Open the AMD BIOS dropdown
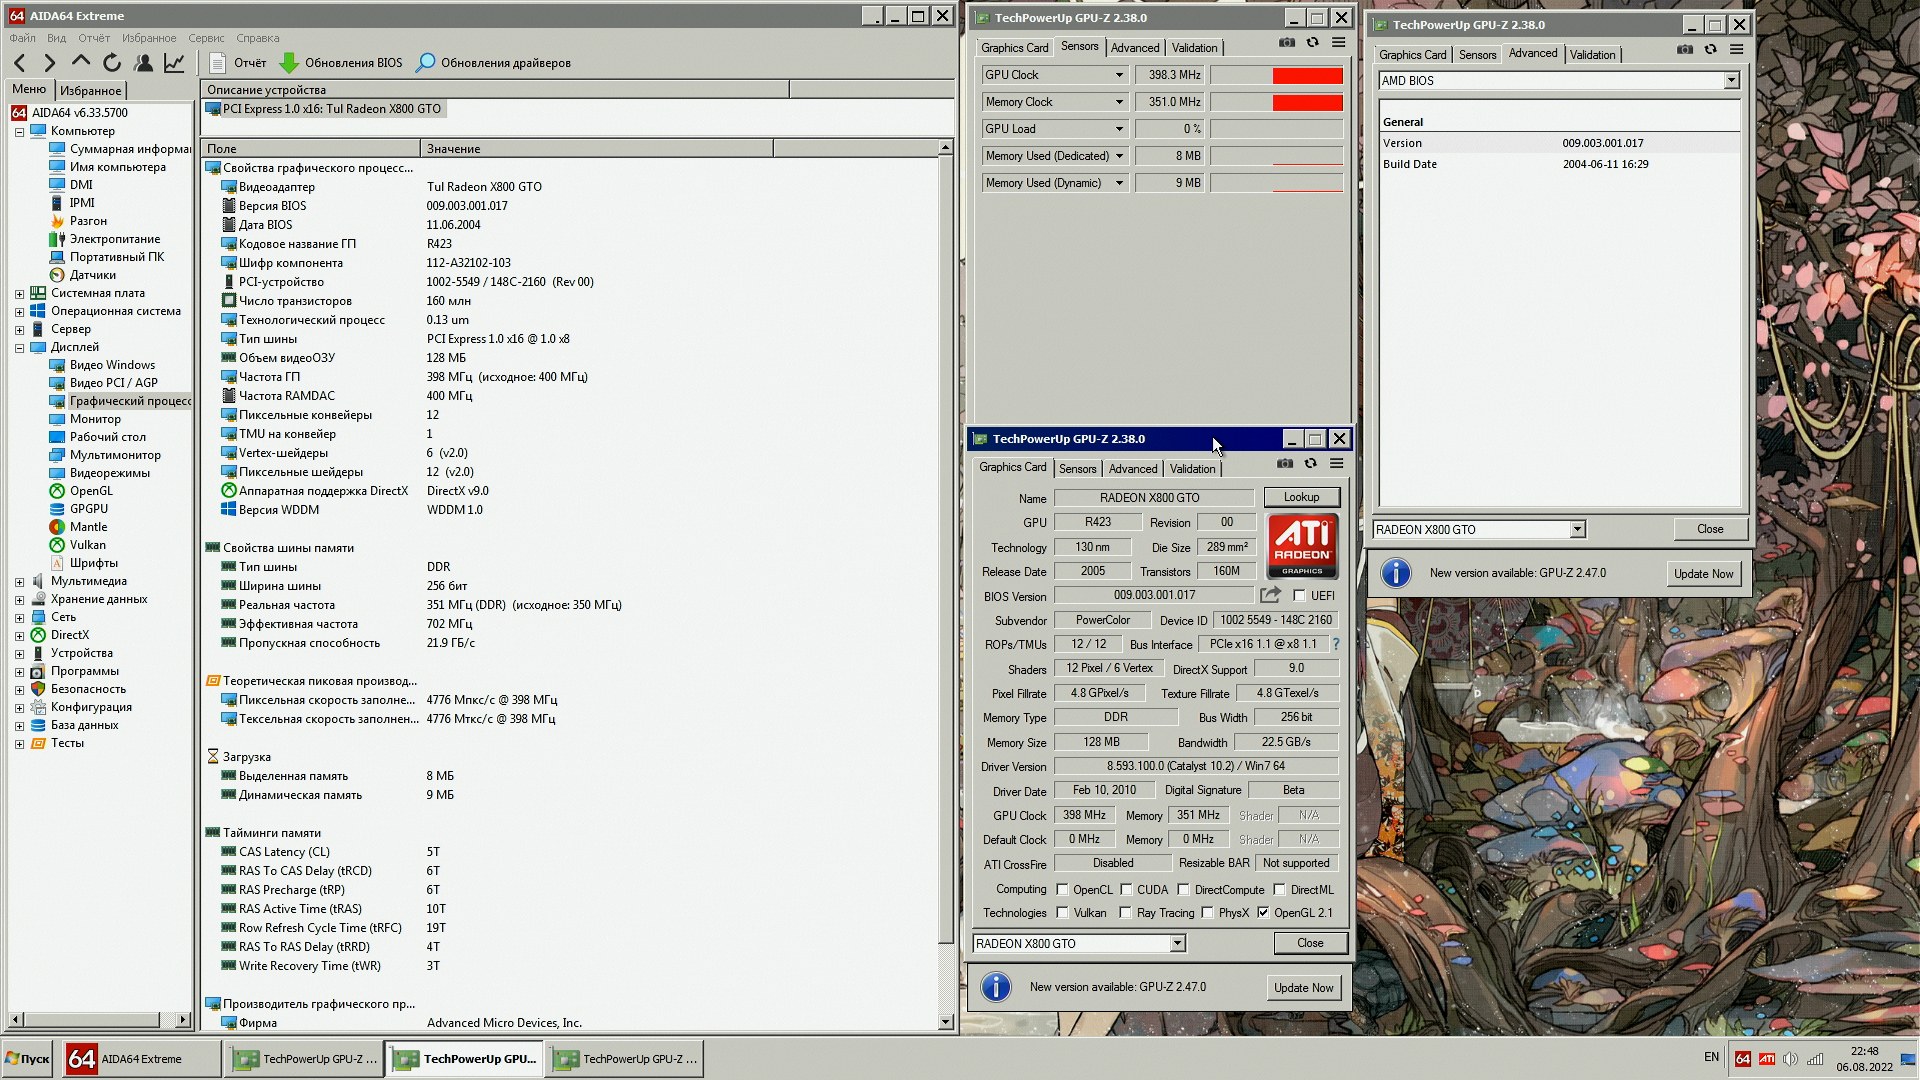Viewport: 1920px width, 1080px height. point(1731,81)
